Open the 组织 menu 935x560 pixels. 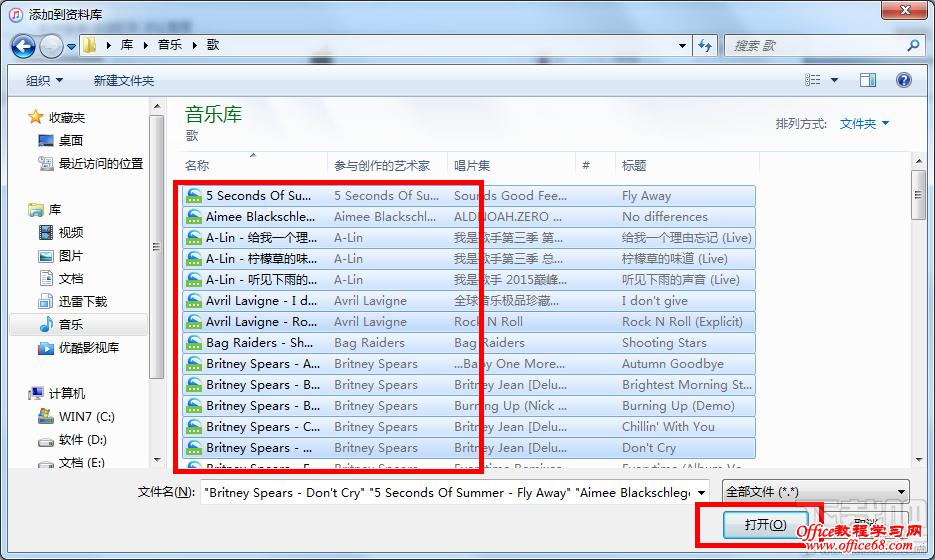point(44,81)
